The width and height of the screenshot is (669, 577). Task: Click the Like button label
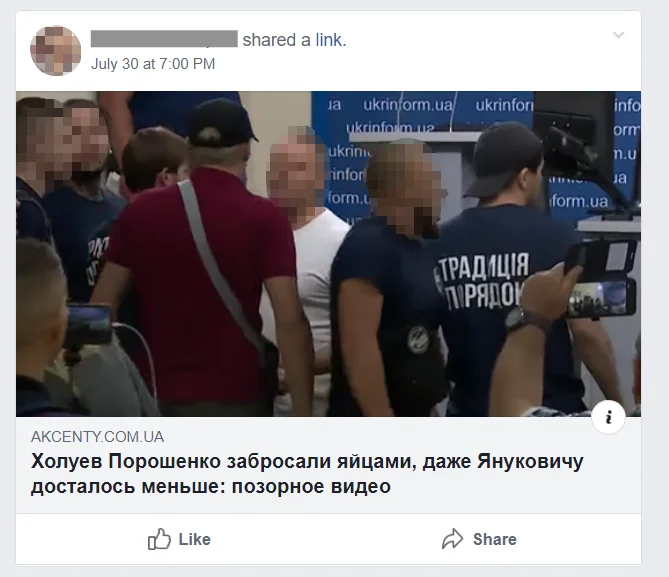pos(195,539)
